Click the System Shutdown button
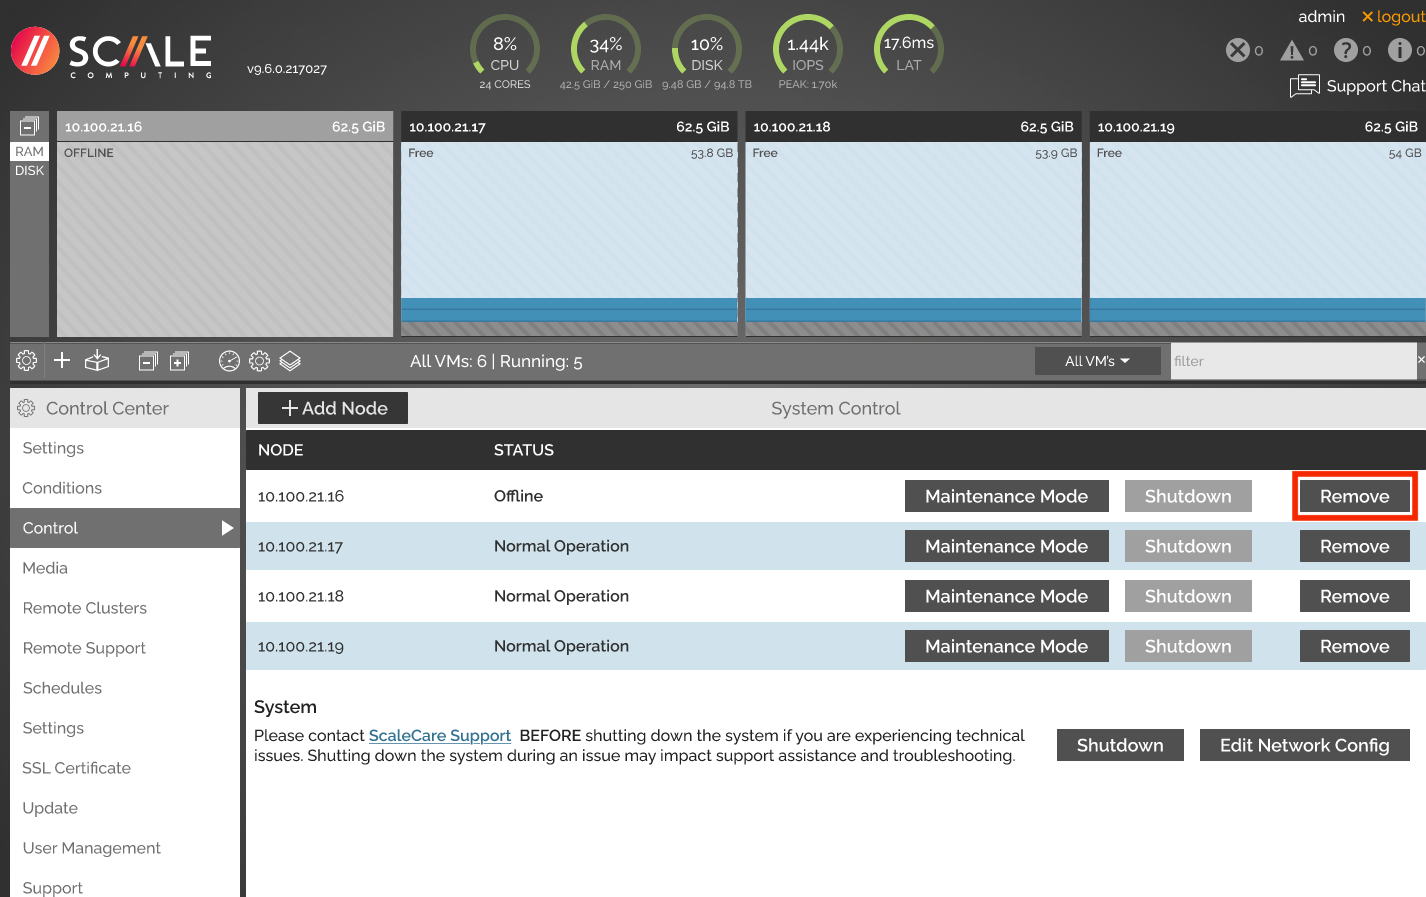This screenshot has height=897, width=1426. 1120,745
